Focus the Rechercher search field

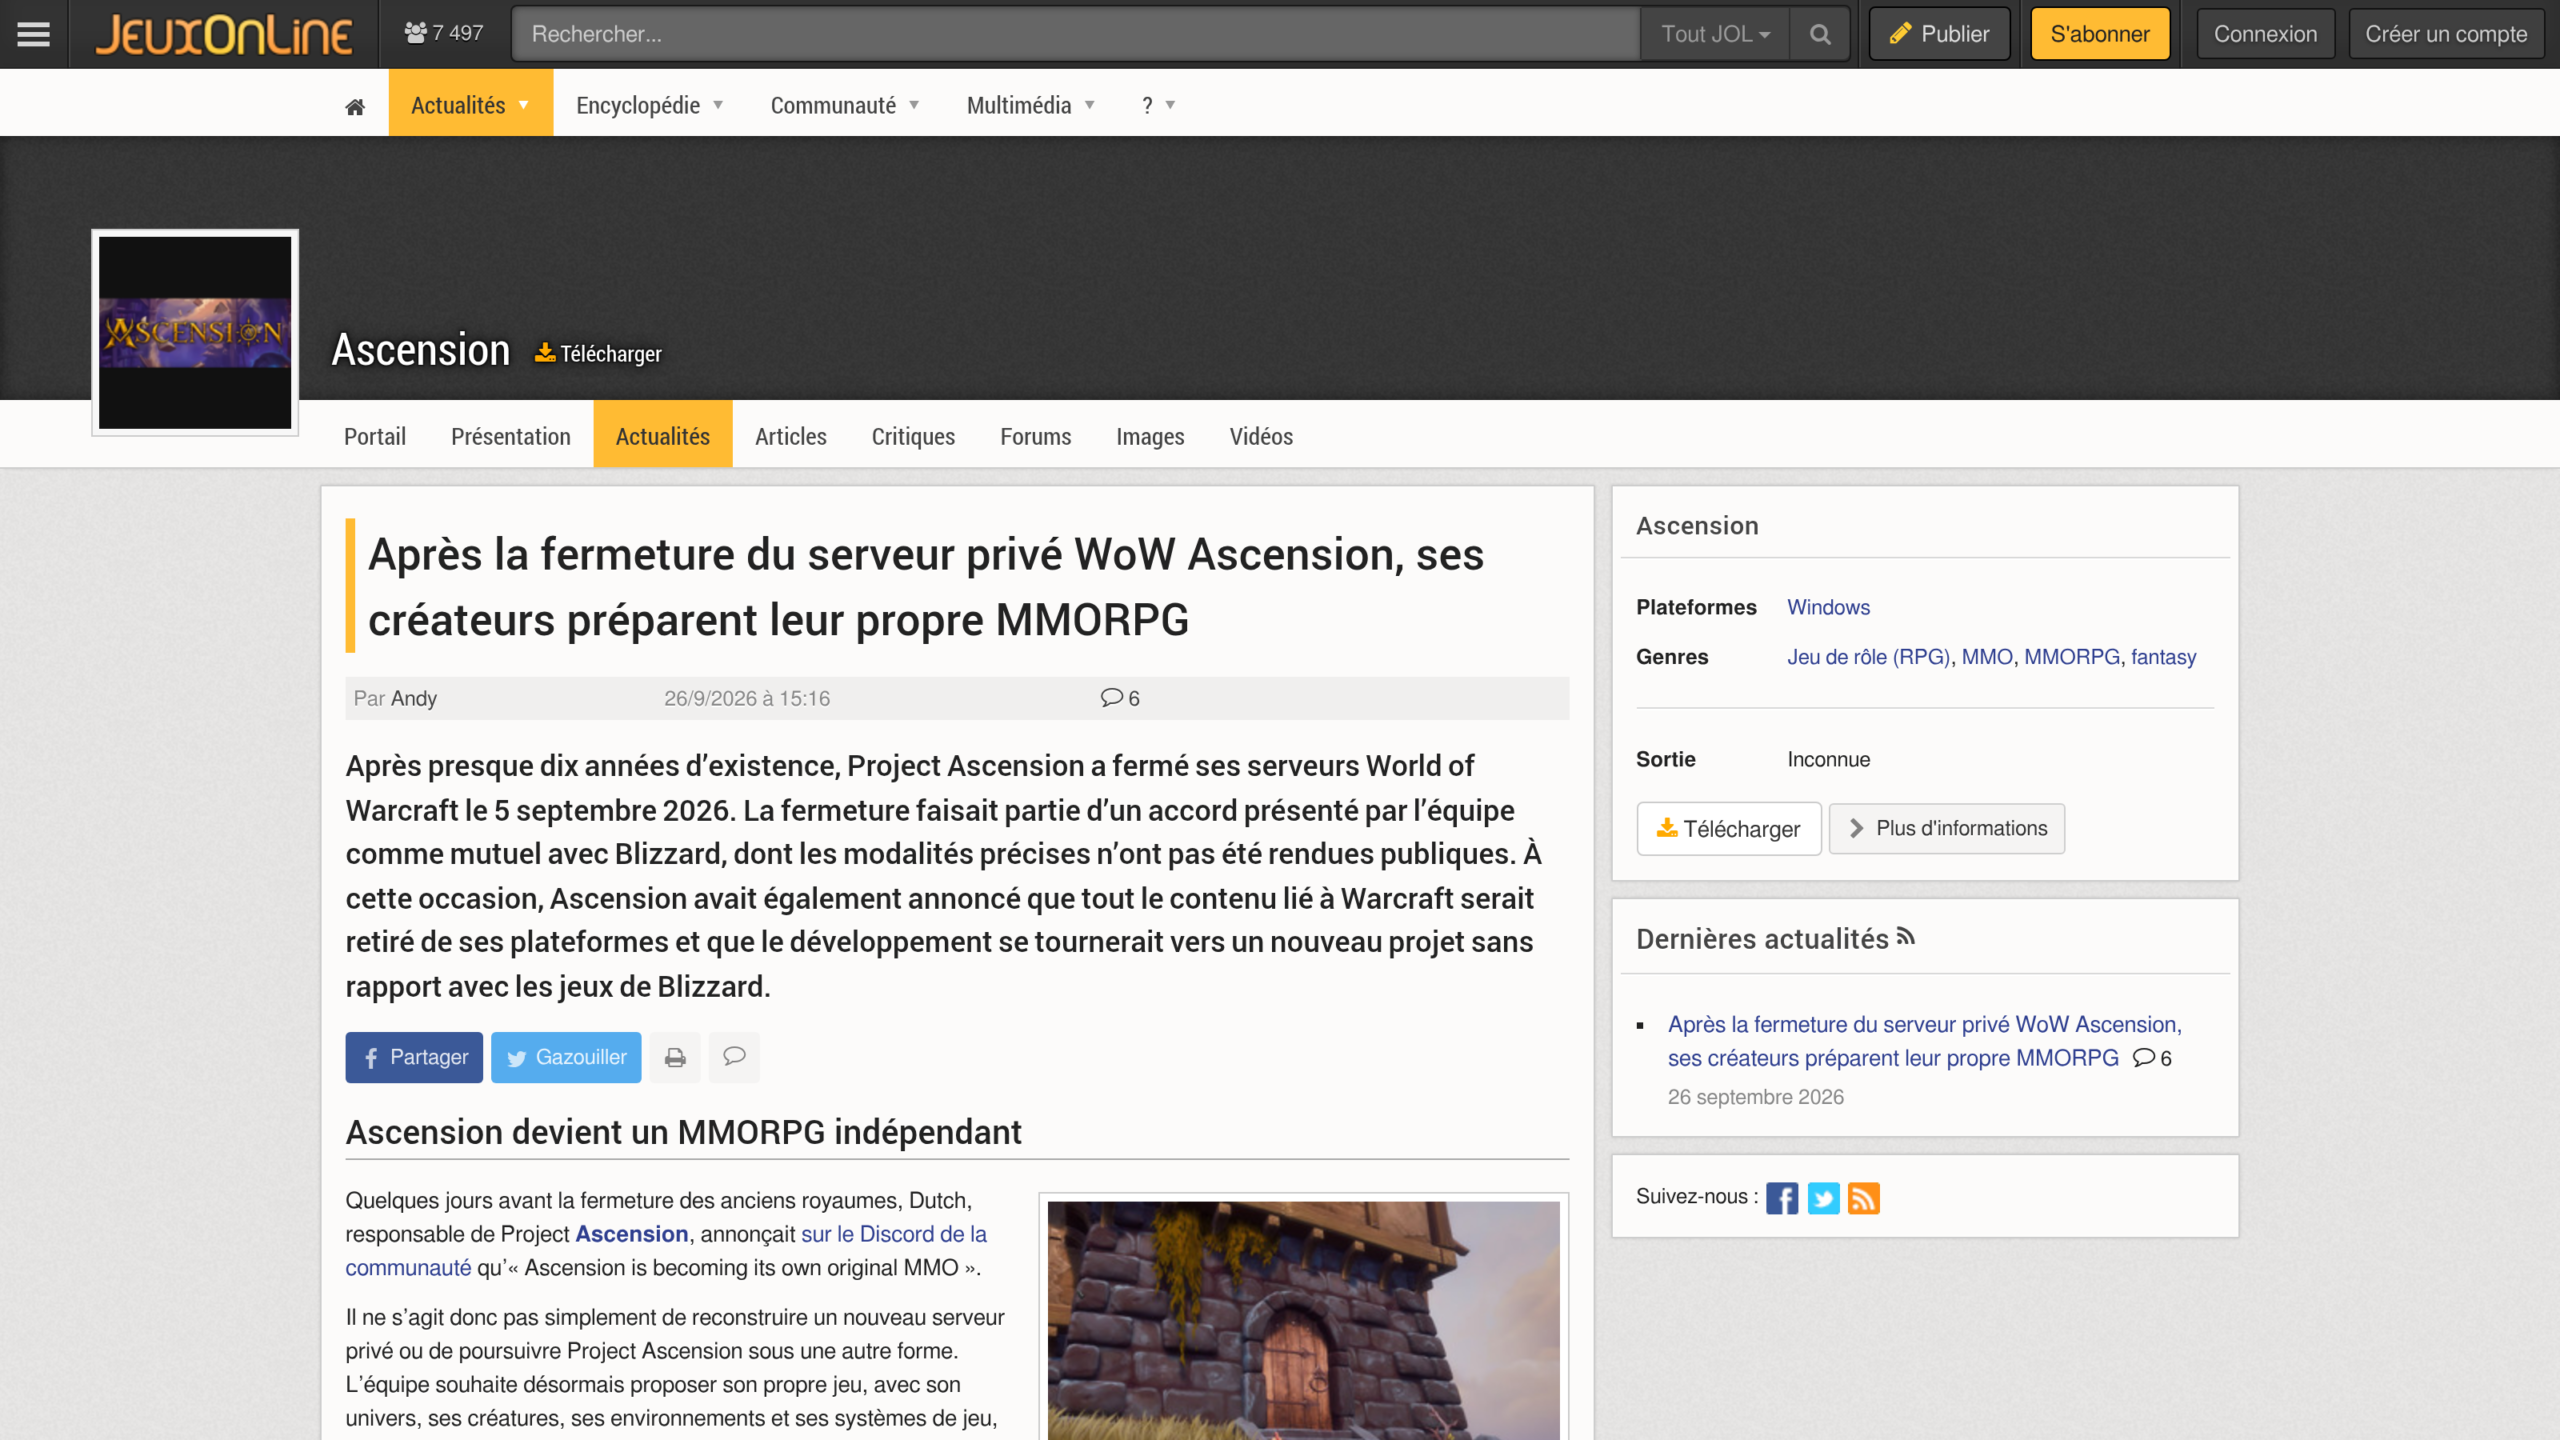[x=1076, y=34]
